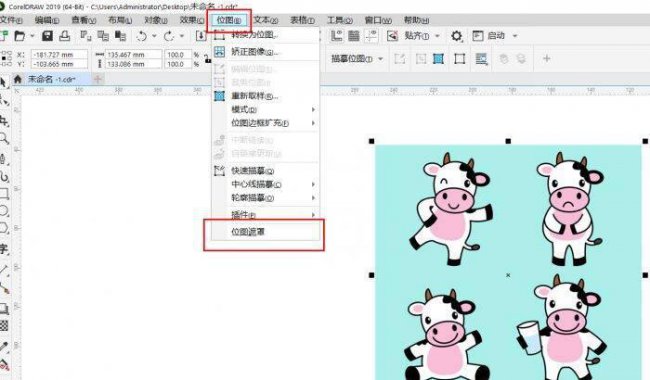This screenshot has width=650, height=380.
Task: Toggle the show guidelines icon
Action: [x=371, y=36]
